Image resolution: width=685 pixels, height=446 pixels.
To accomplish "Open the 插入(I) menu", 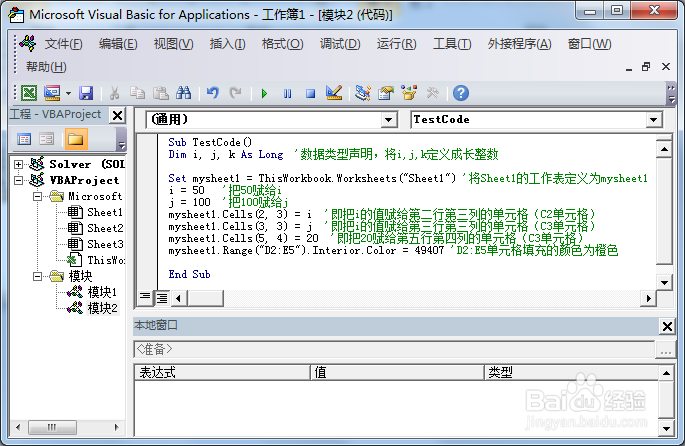I will tap(228, 44).
